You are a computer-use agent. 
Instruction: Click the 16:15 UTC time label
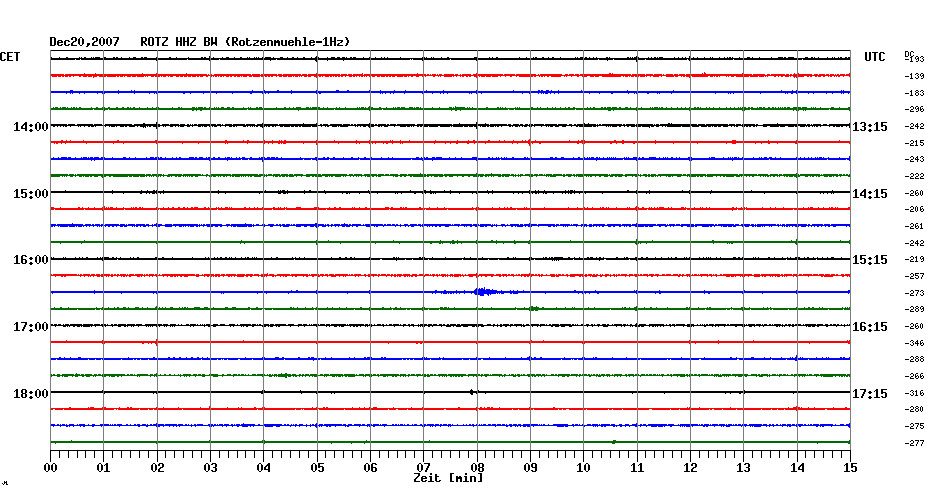870,327
